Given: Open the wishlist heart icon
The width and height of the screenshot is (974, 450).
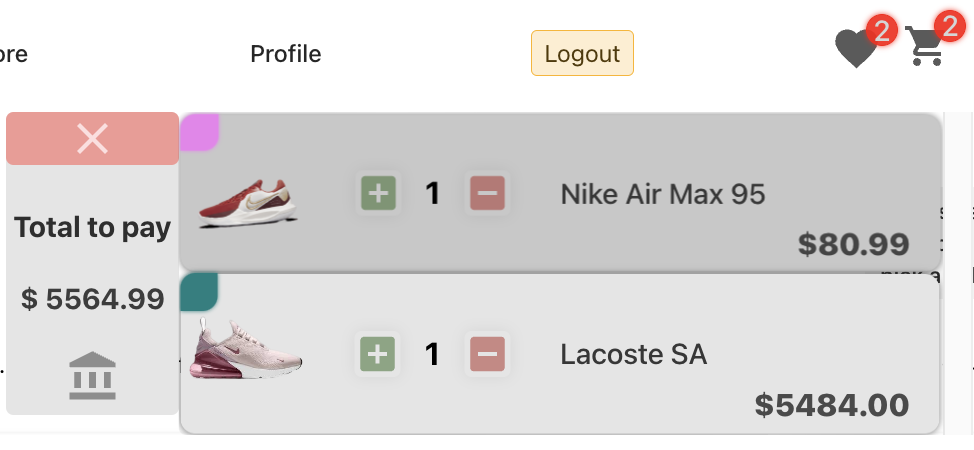Looking at the screenshot, I should tap(855, 50).
